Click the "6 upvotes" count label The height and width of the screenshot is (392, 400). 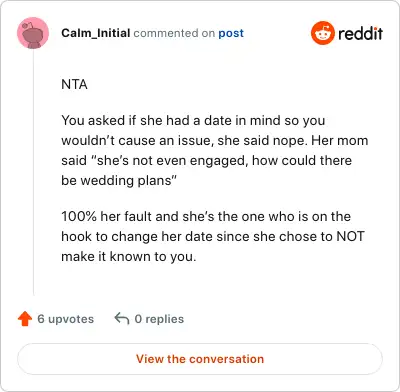click(65, 319)
